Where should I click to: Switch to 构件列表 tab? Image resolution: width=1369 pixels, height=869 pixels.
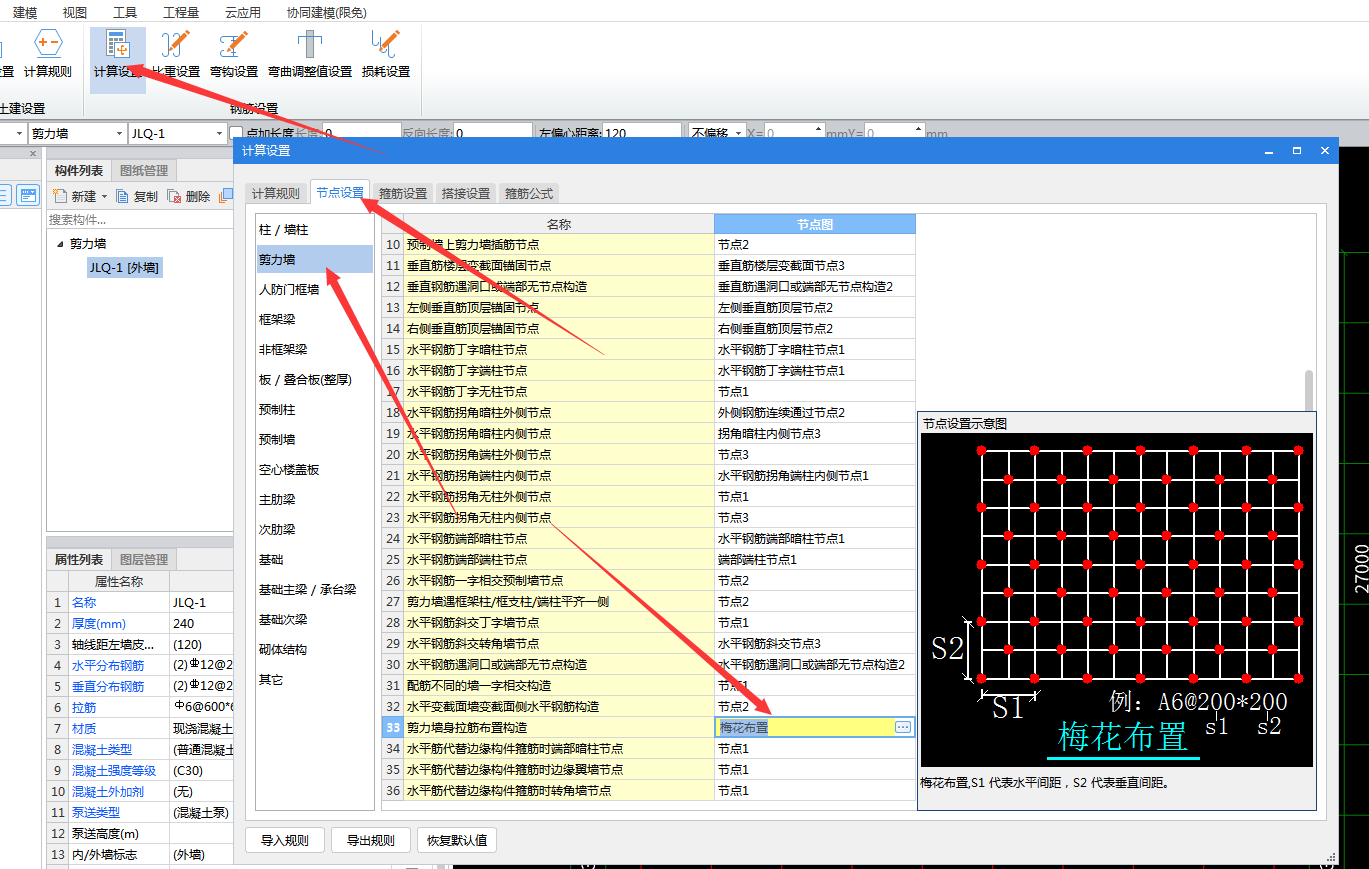pyautogui.click(x=79, y=170)
